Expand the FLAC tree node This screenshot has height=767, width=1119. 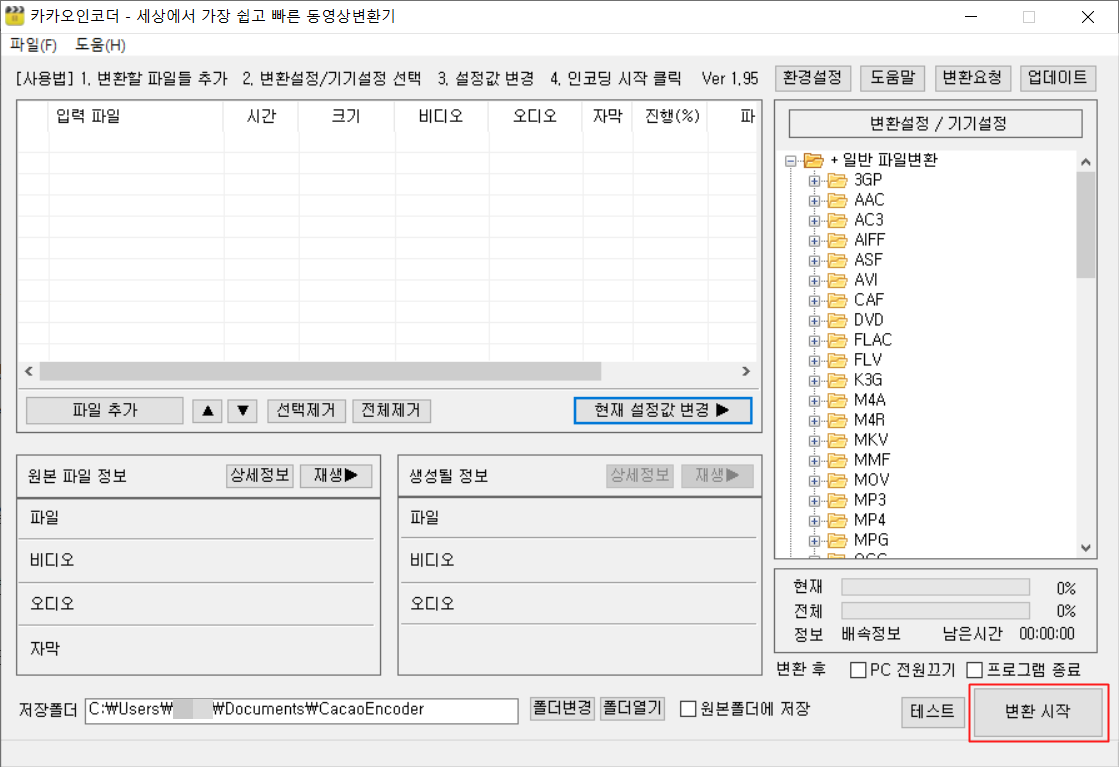pos(814,340)
